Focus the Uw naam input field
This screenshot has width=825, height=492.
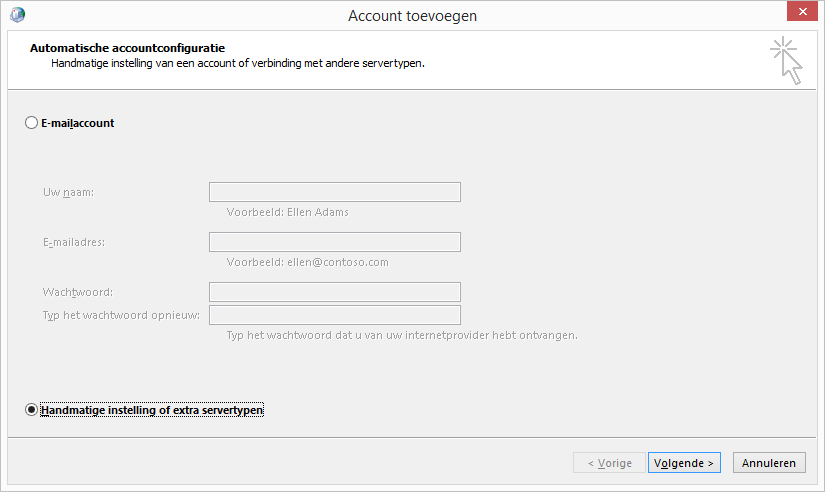click(335, 192)
